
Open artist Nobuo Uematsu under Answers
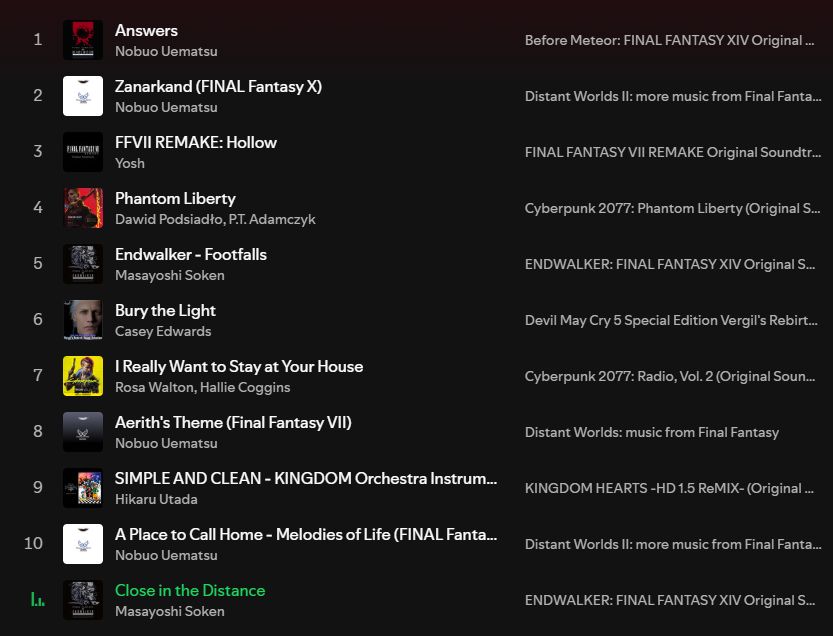[166, 52]
